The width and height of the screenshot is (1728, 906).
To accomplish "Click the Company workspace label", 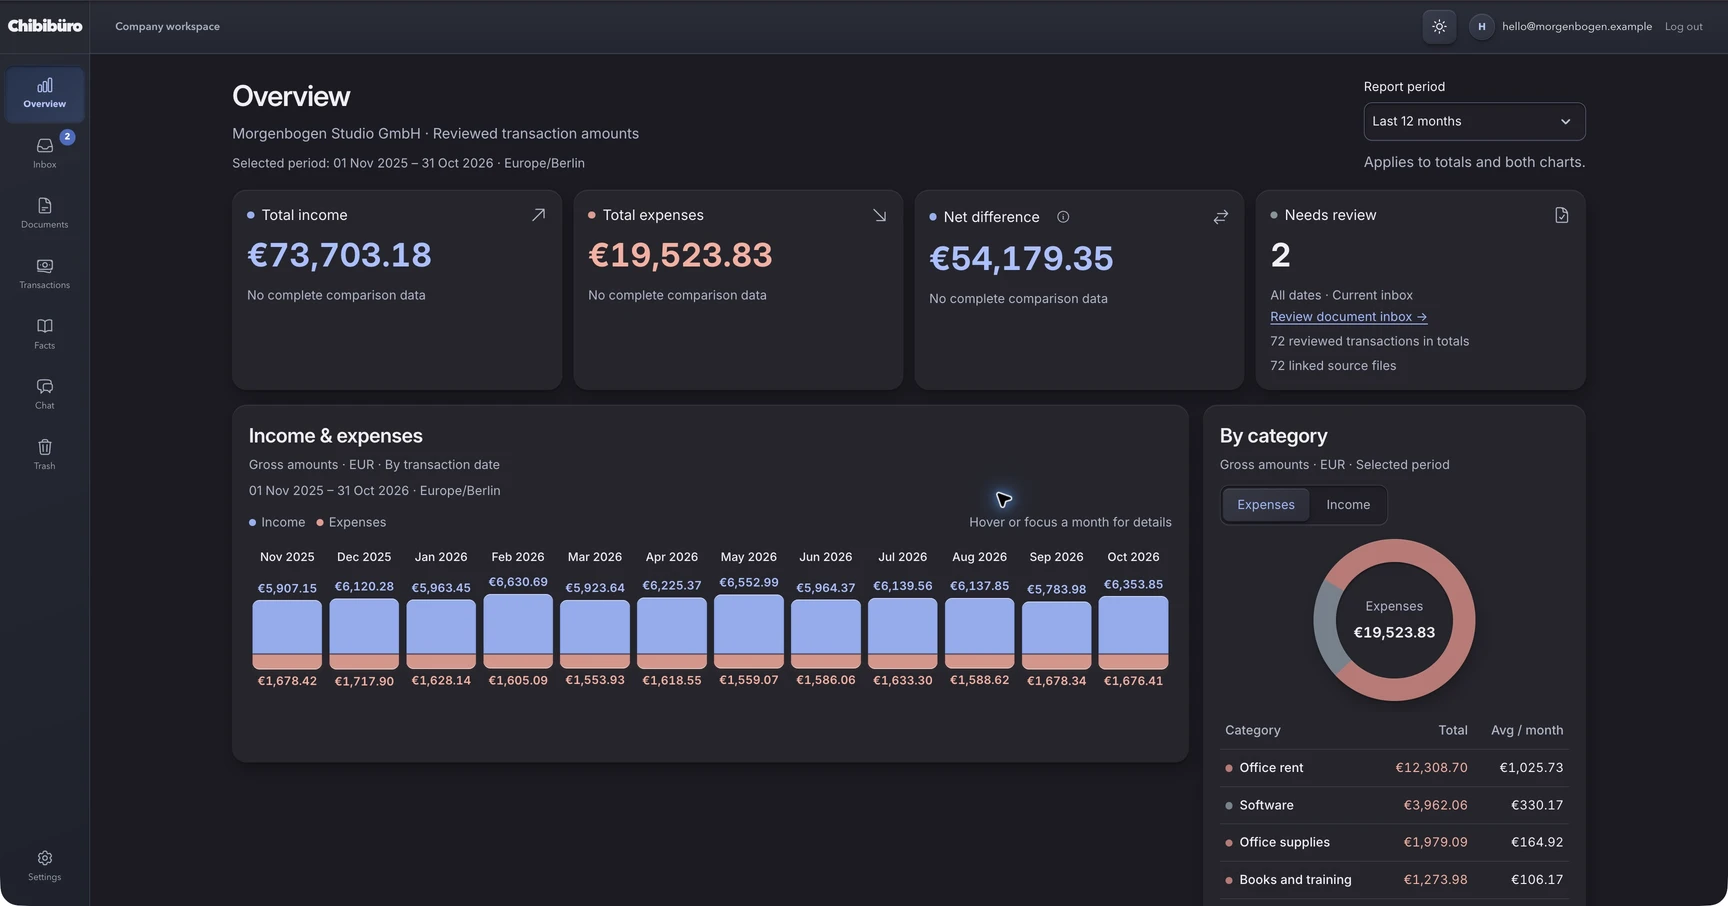I will tap(167, 27).
